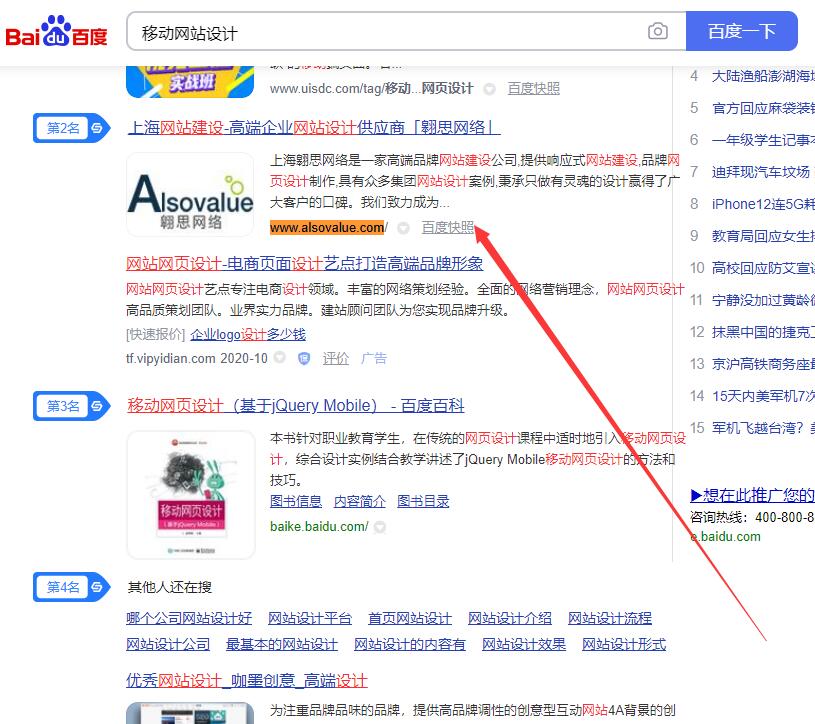Click the 想在此推广您的 promotion link
The image size is (815, 724).
[x=752, y=495]
